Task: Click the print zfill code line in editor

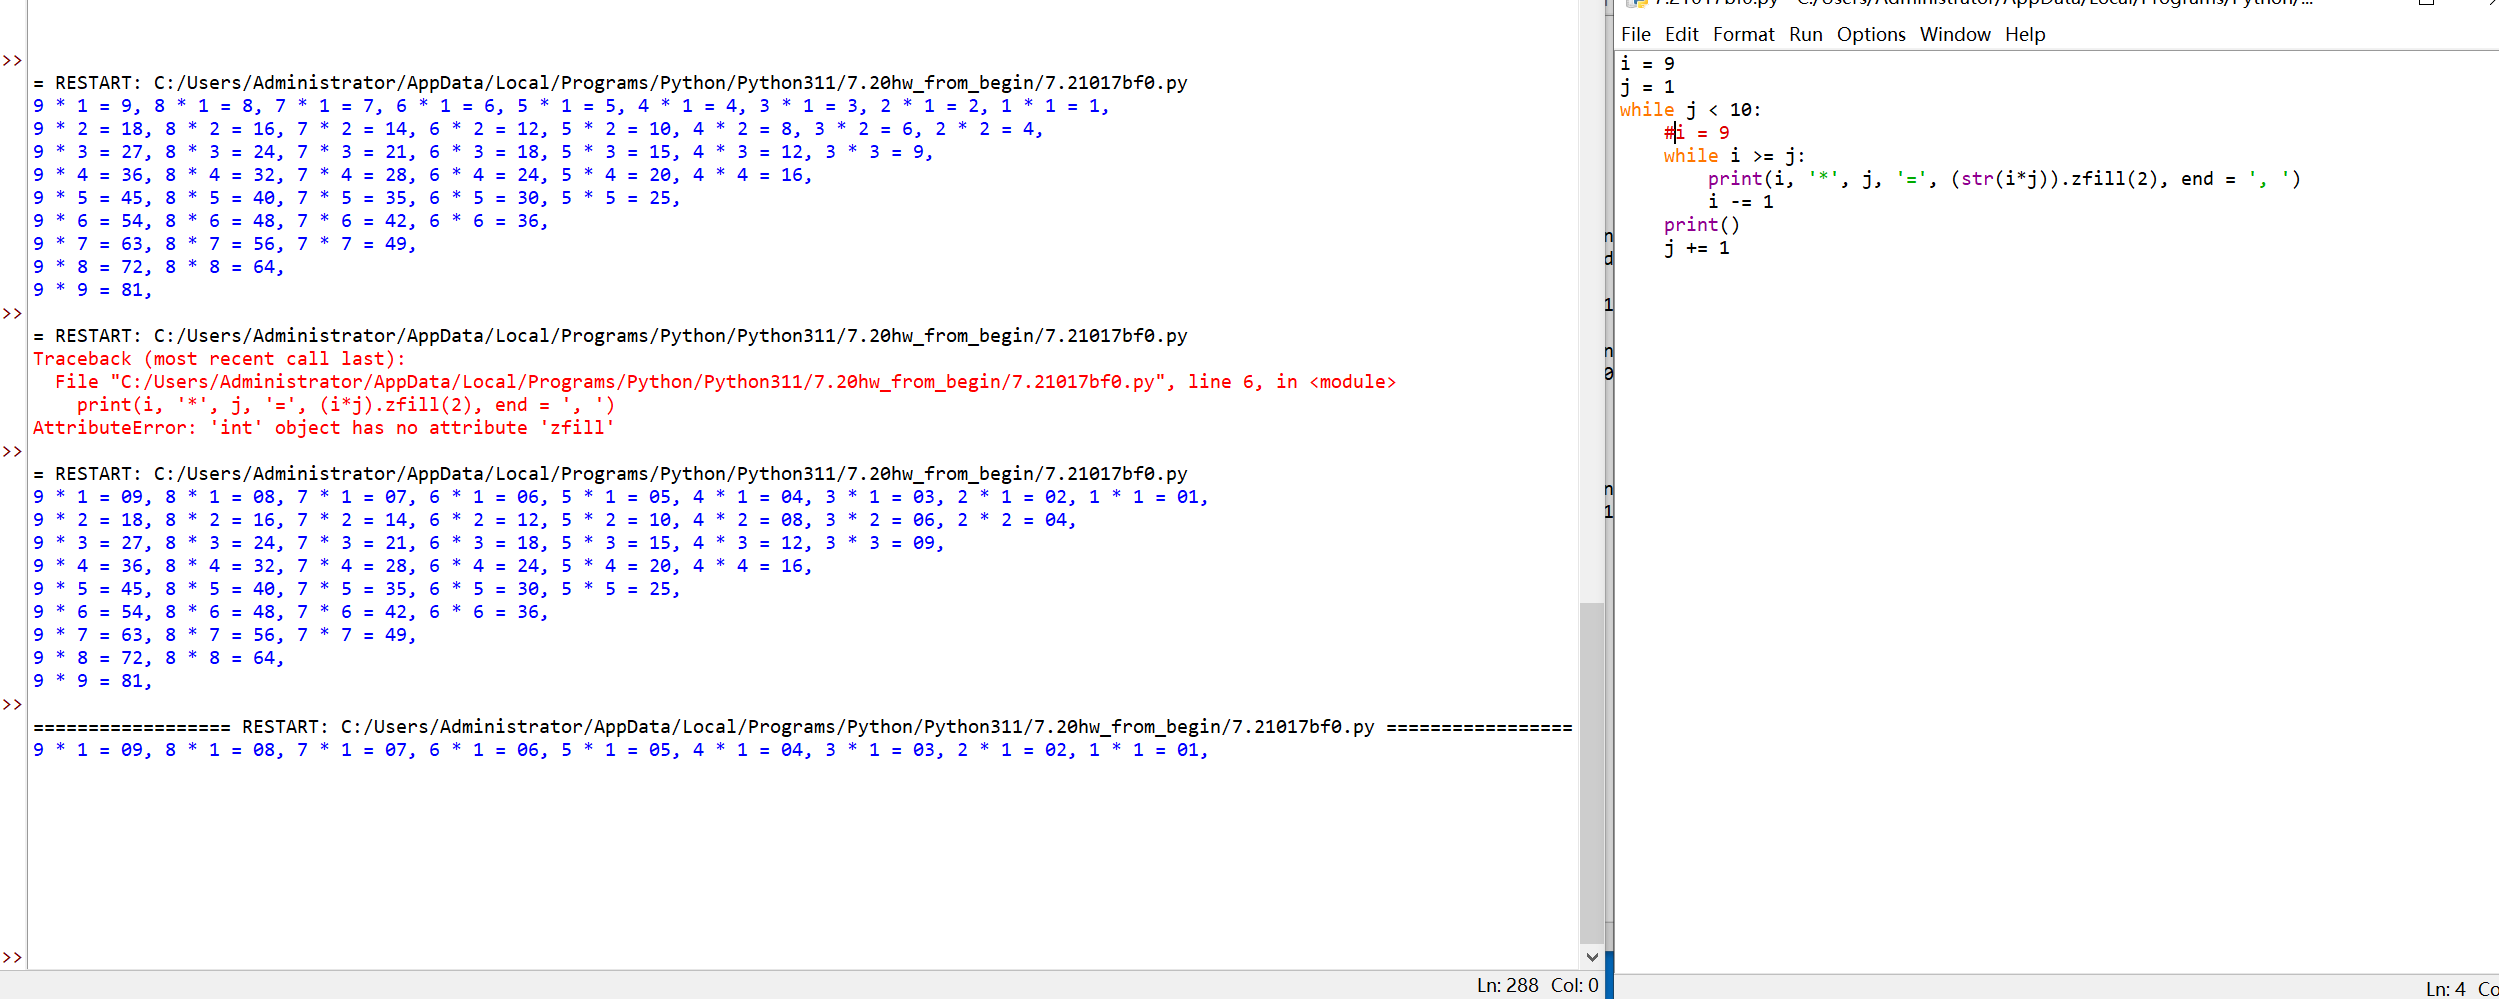Action: (2005, 179)
